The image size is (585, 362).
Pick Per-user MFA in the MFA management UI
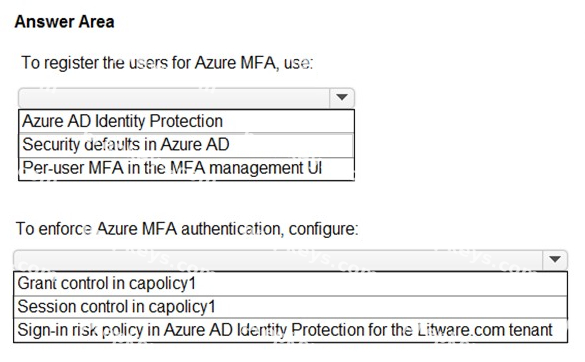[186, 168]
